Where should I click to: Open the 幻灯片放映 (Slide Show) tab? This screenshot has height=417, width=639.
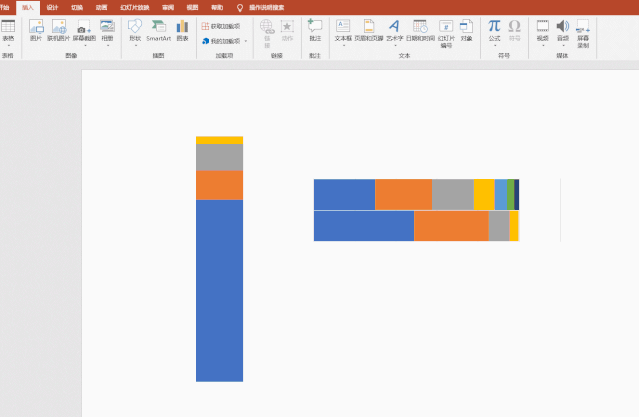(x=135, y=7)
